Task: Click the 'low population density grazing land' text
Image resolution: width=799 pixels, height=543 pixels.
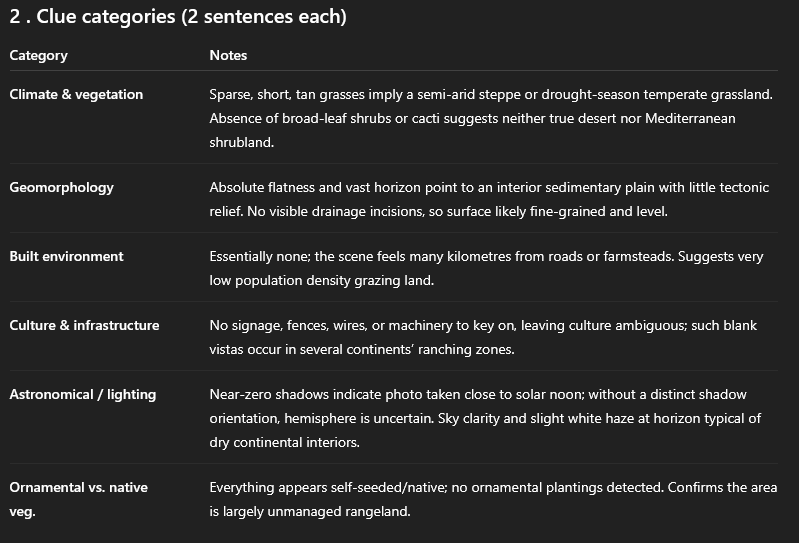Action: coord(322,280)
